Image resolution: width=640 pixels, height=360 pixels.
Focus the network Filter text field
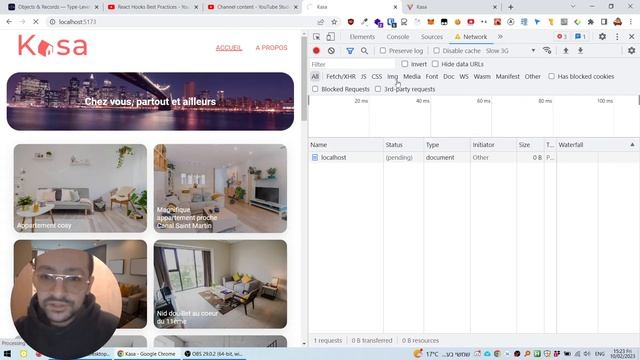[352, 64]
